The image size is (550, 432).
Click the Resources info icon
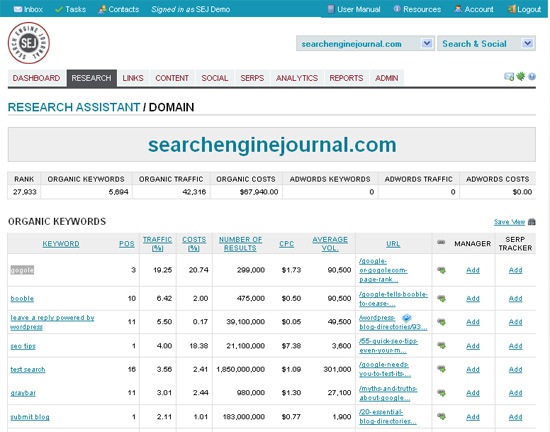(x=397, y=9)
